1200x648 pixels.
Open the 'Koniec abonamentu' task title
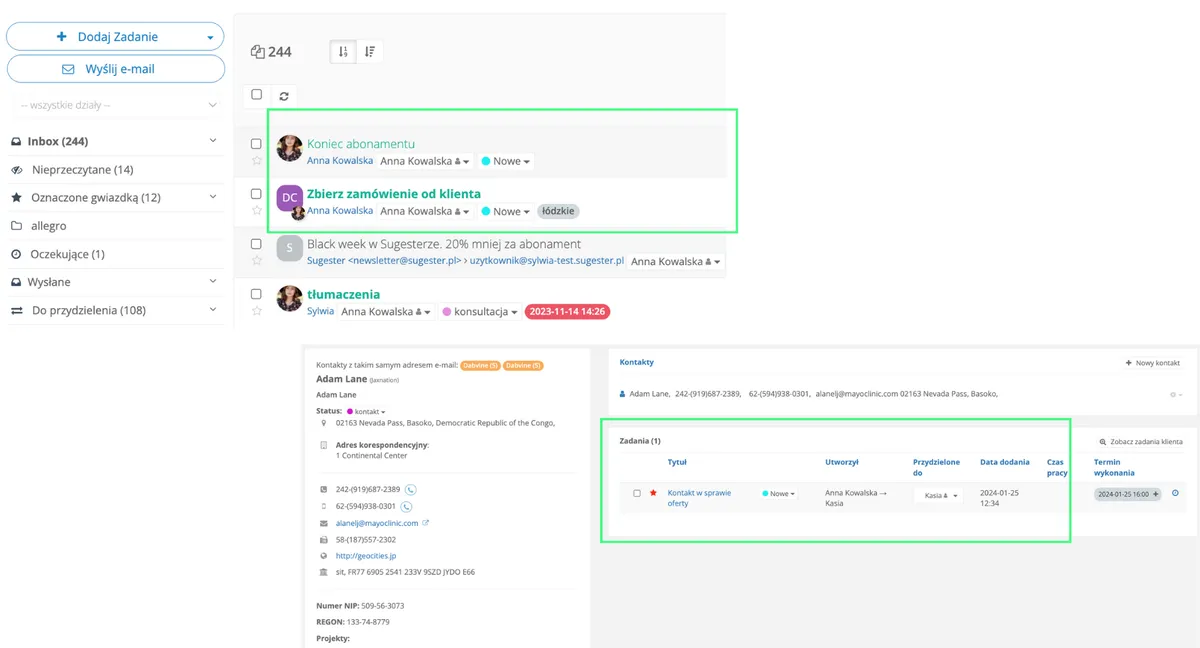(x=361, y=144)
